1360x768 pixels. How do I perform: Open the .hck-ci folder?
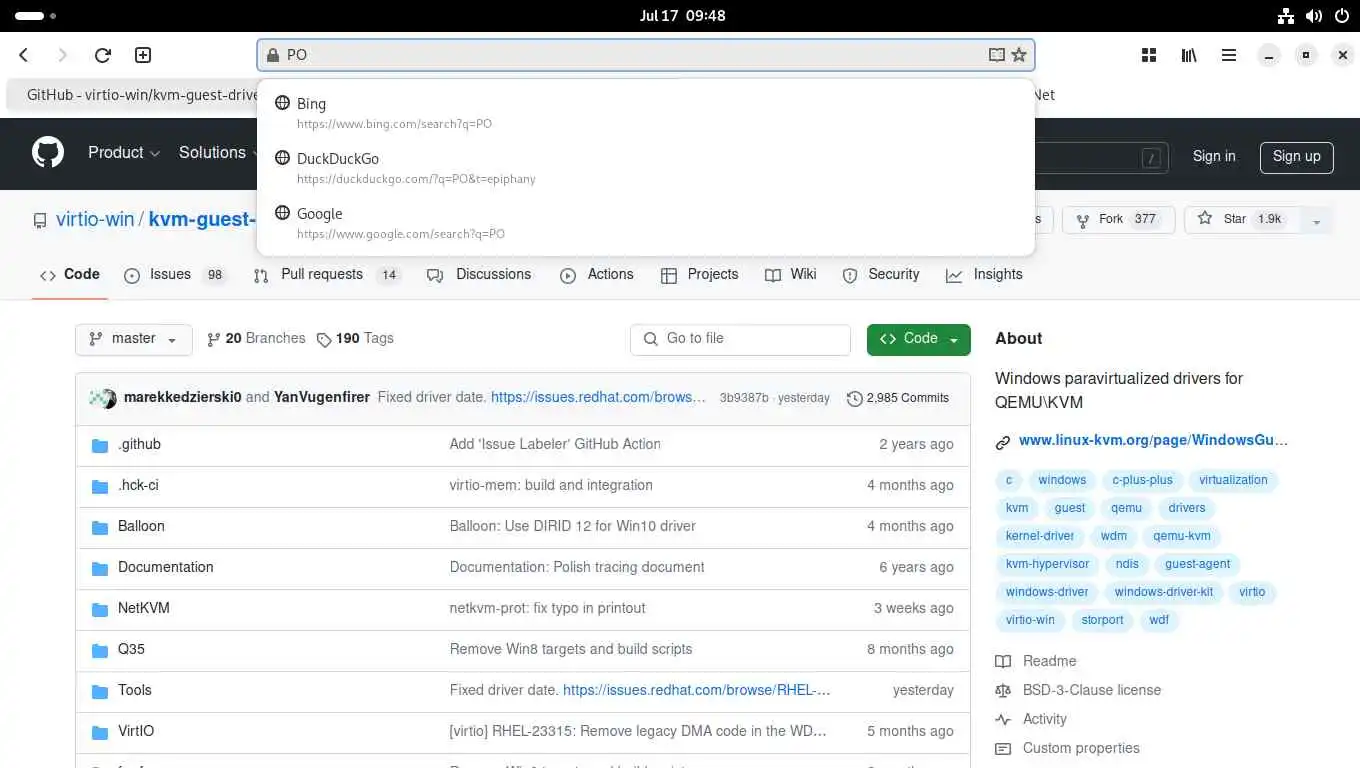138,486
